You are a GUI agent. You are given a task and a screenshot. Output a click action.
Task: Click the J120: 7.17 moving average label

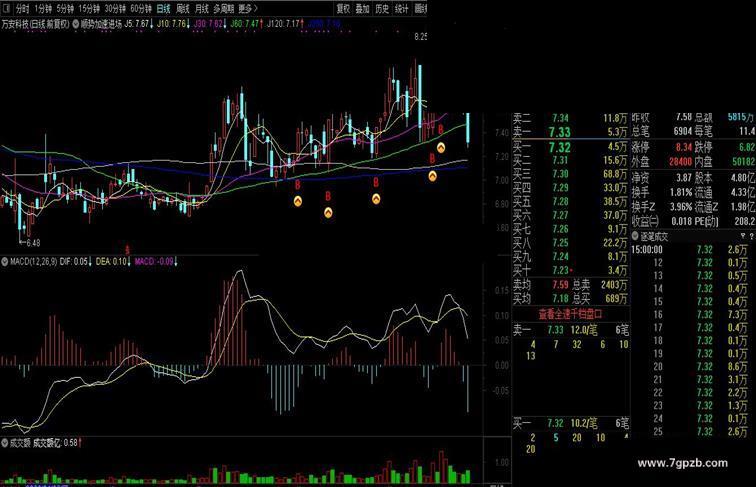click(285, 24)
